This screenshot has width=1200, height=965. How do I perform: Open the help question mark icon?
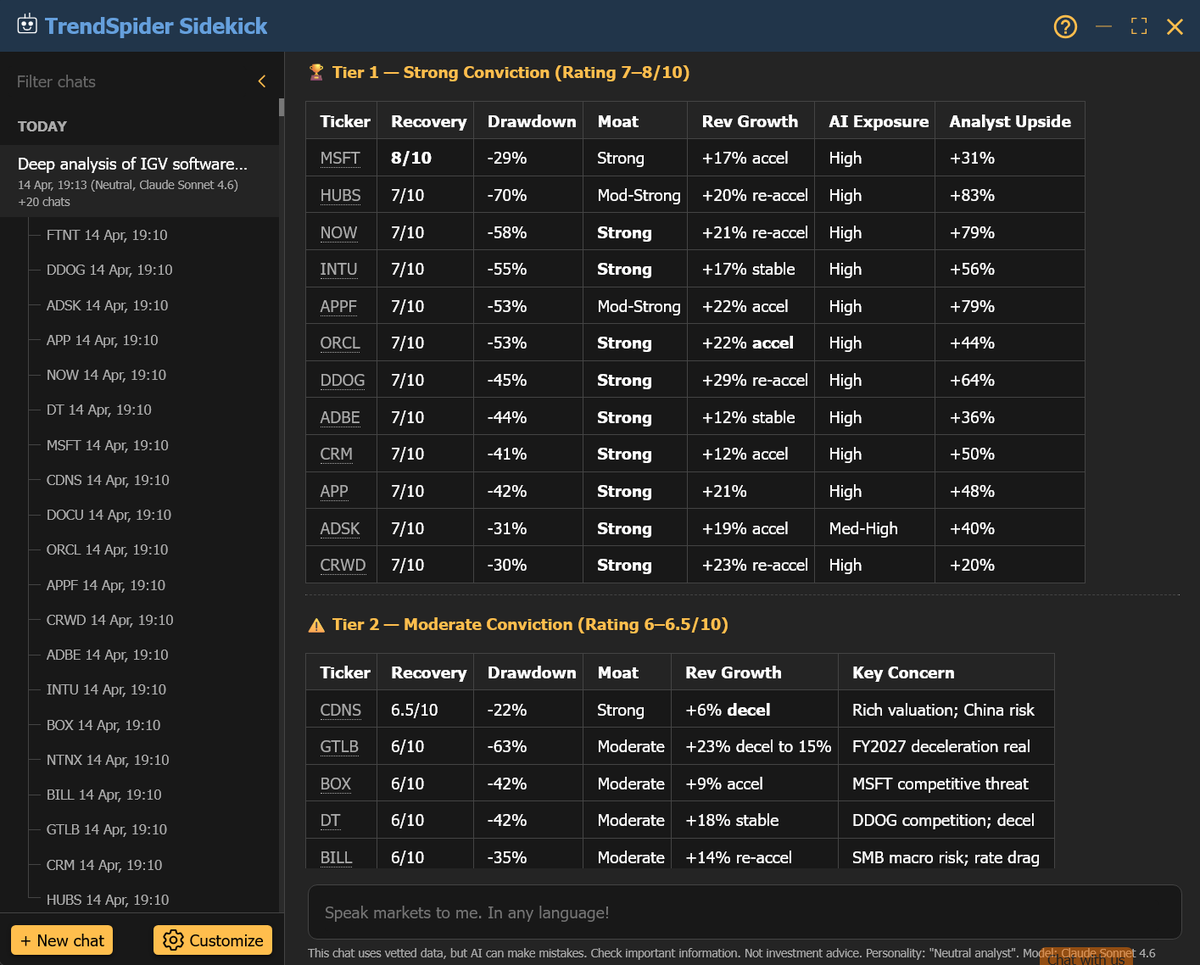point(1066,27)
